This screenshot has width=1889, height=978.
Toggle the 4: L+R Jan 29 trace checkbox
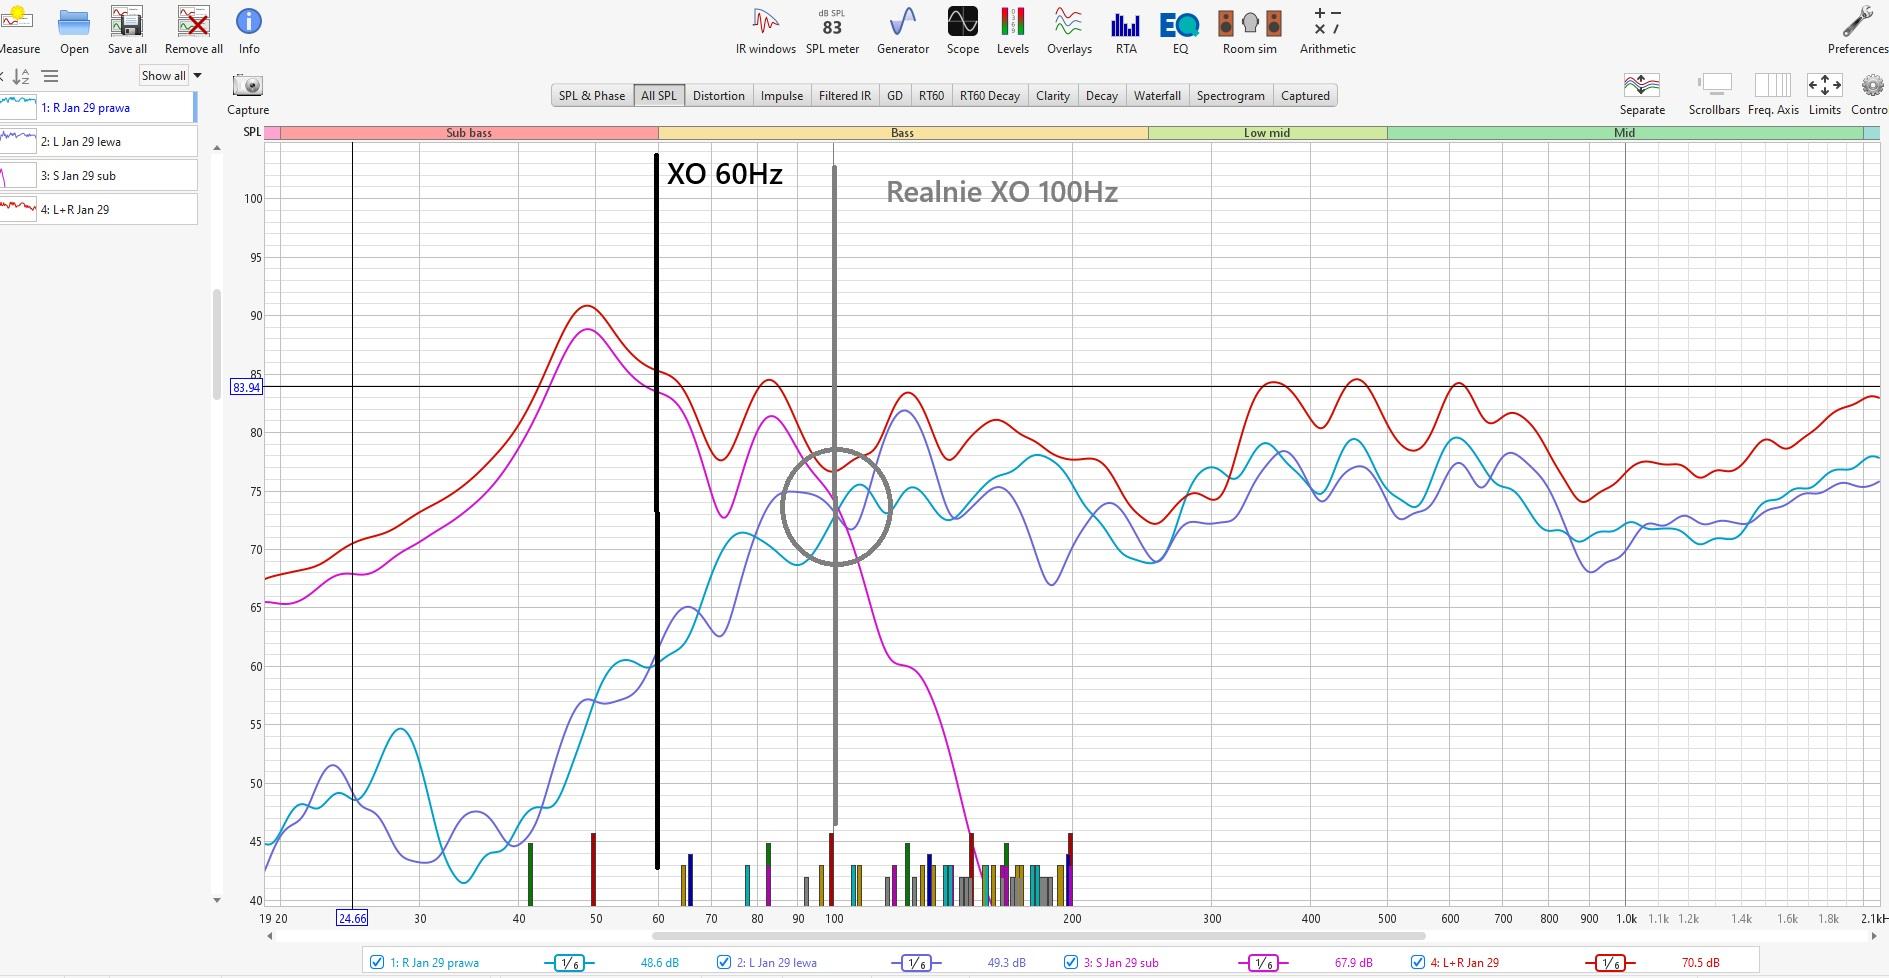click(1417, 962)
